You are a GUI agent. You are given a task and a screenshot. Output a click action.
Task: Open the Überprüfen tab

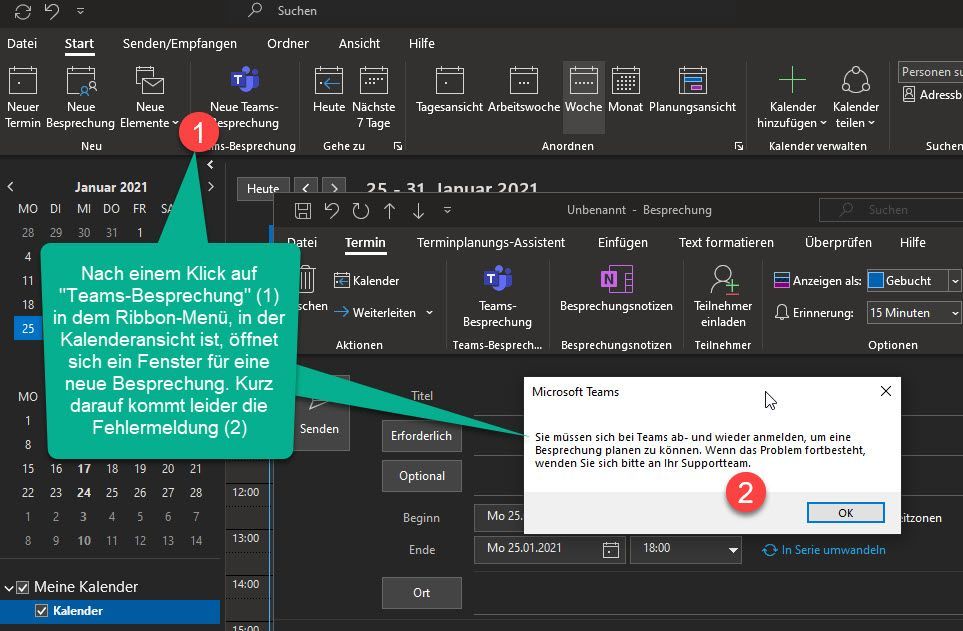click(x=838, y=243)
